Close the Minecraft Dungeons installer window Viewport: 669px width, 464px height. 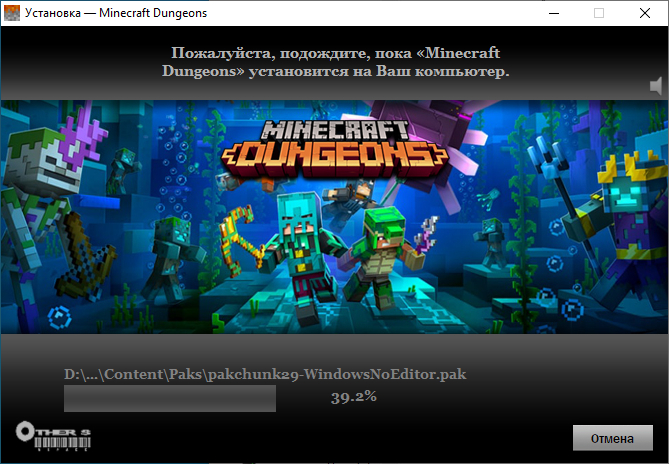point(645,13)
